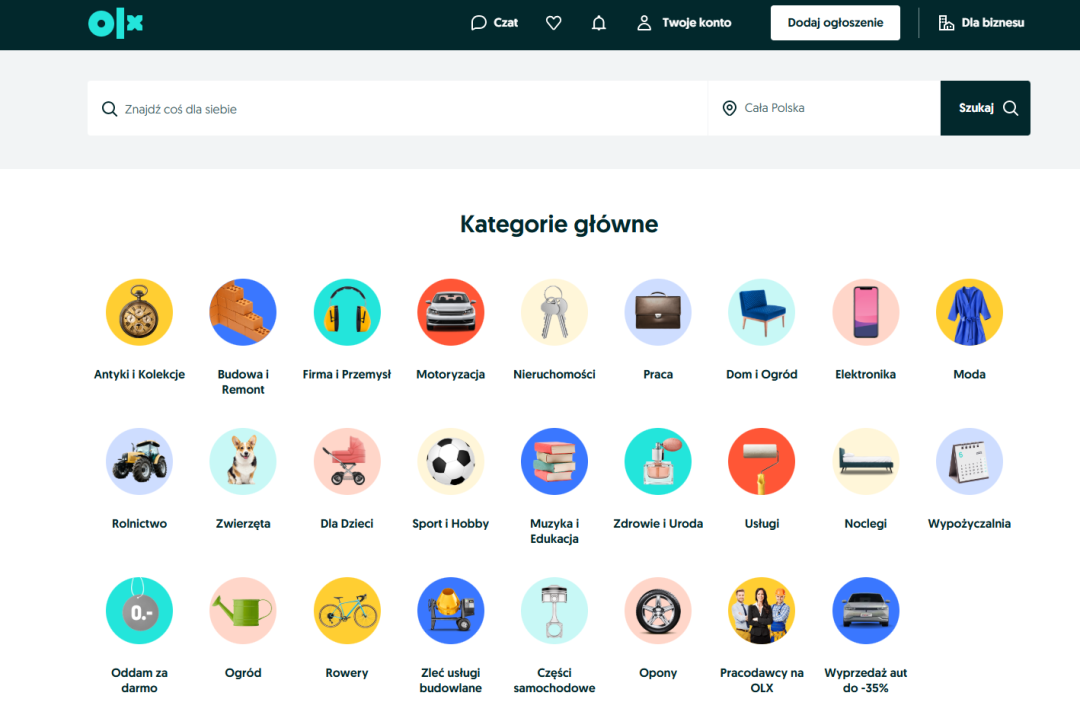Select the Zwierzęta dog icon
Viewport: 1080px width, 715px height.
[243, 461]
